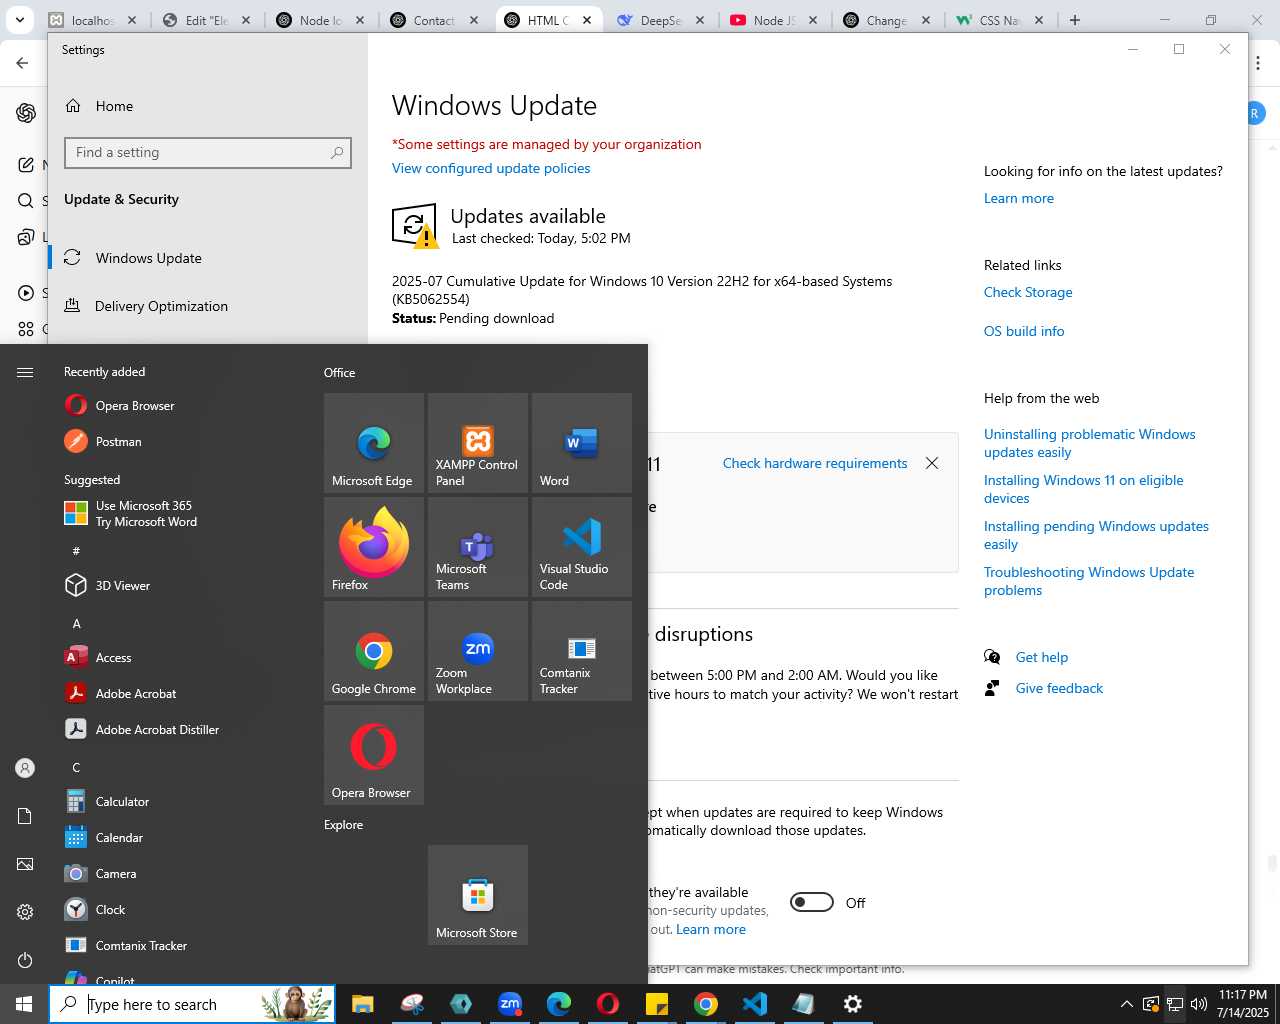Open the Check Storage link
Screen dimensions: 1280x1024
coord(1028,292)
